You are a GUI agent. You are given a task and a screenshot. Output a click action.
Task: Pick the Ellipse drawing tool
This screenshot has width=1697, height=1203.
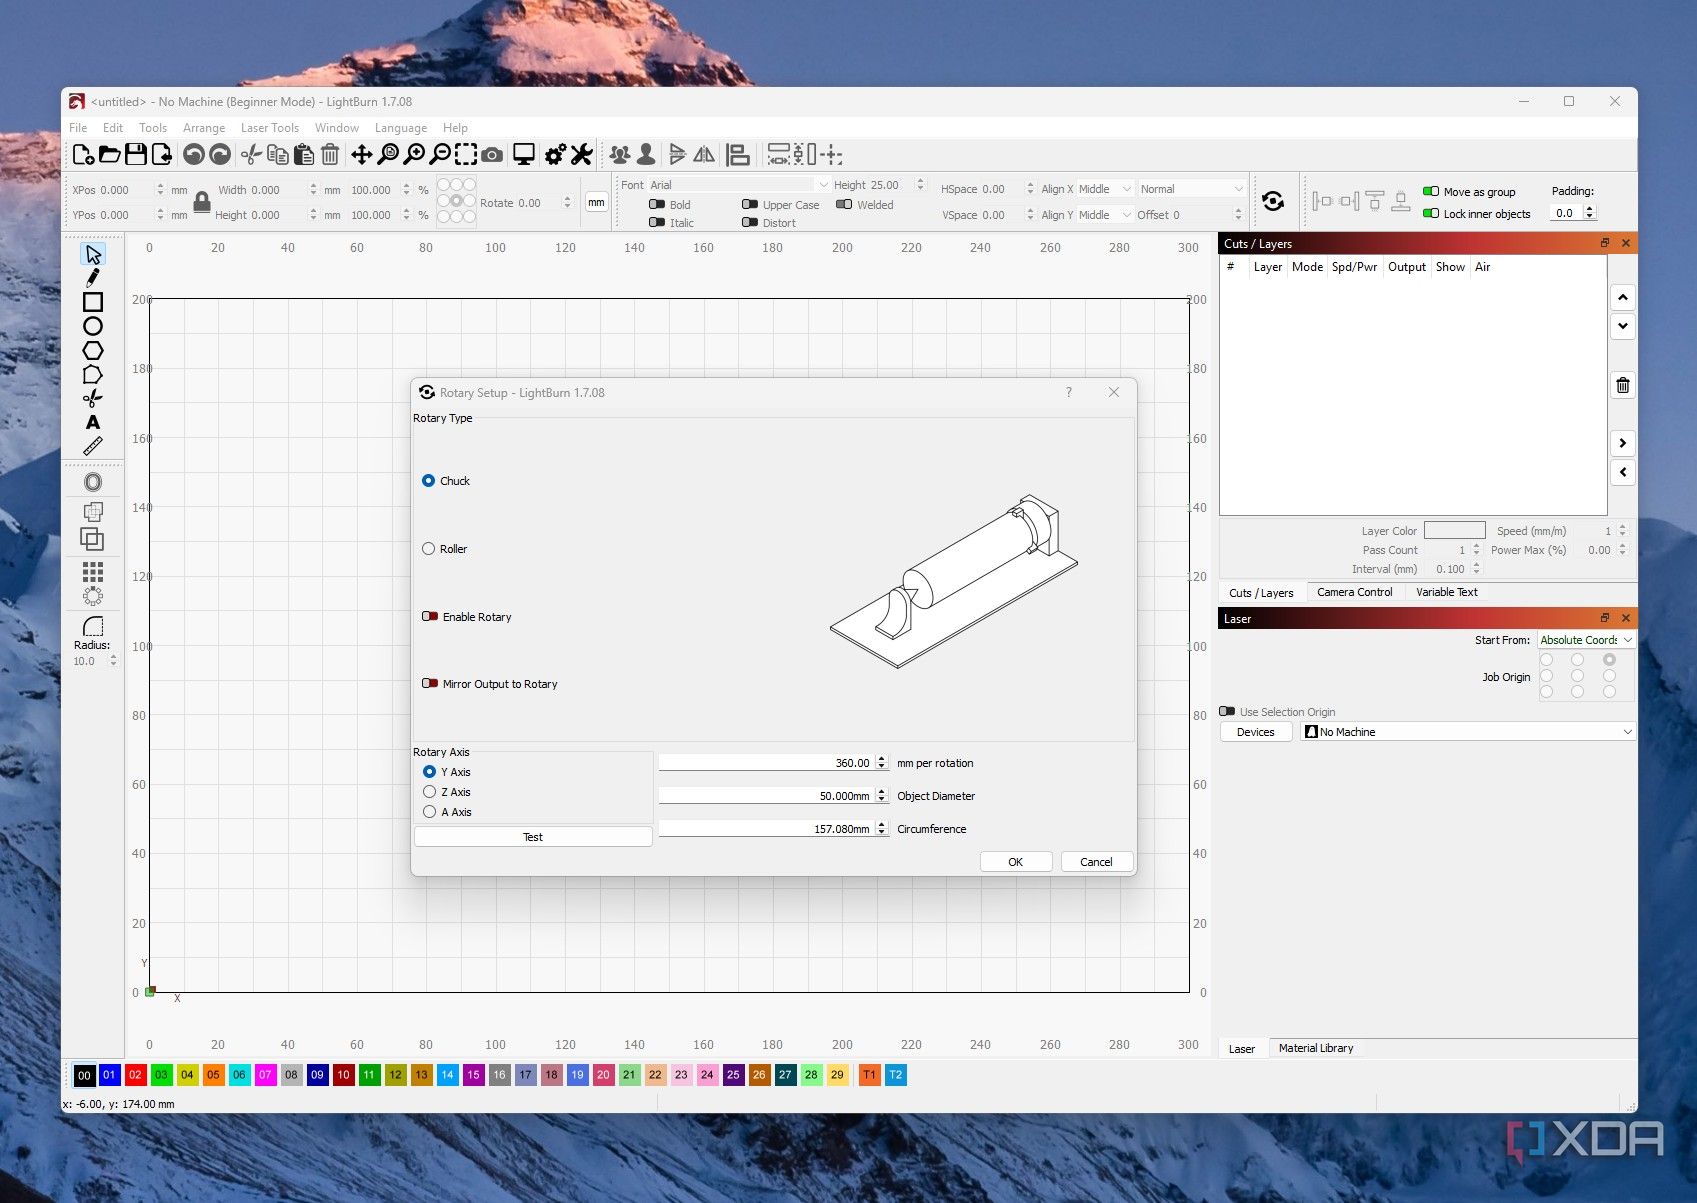93,326
